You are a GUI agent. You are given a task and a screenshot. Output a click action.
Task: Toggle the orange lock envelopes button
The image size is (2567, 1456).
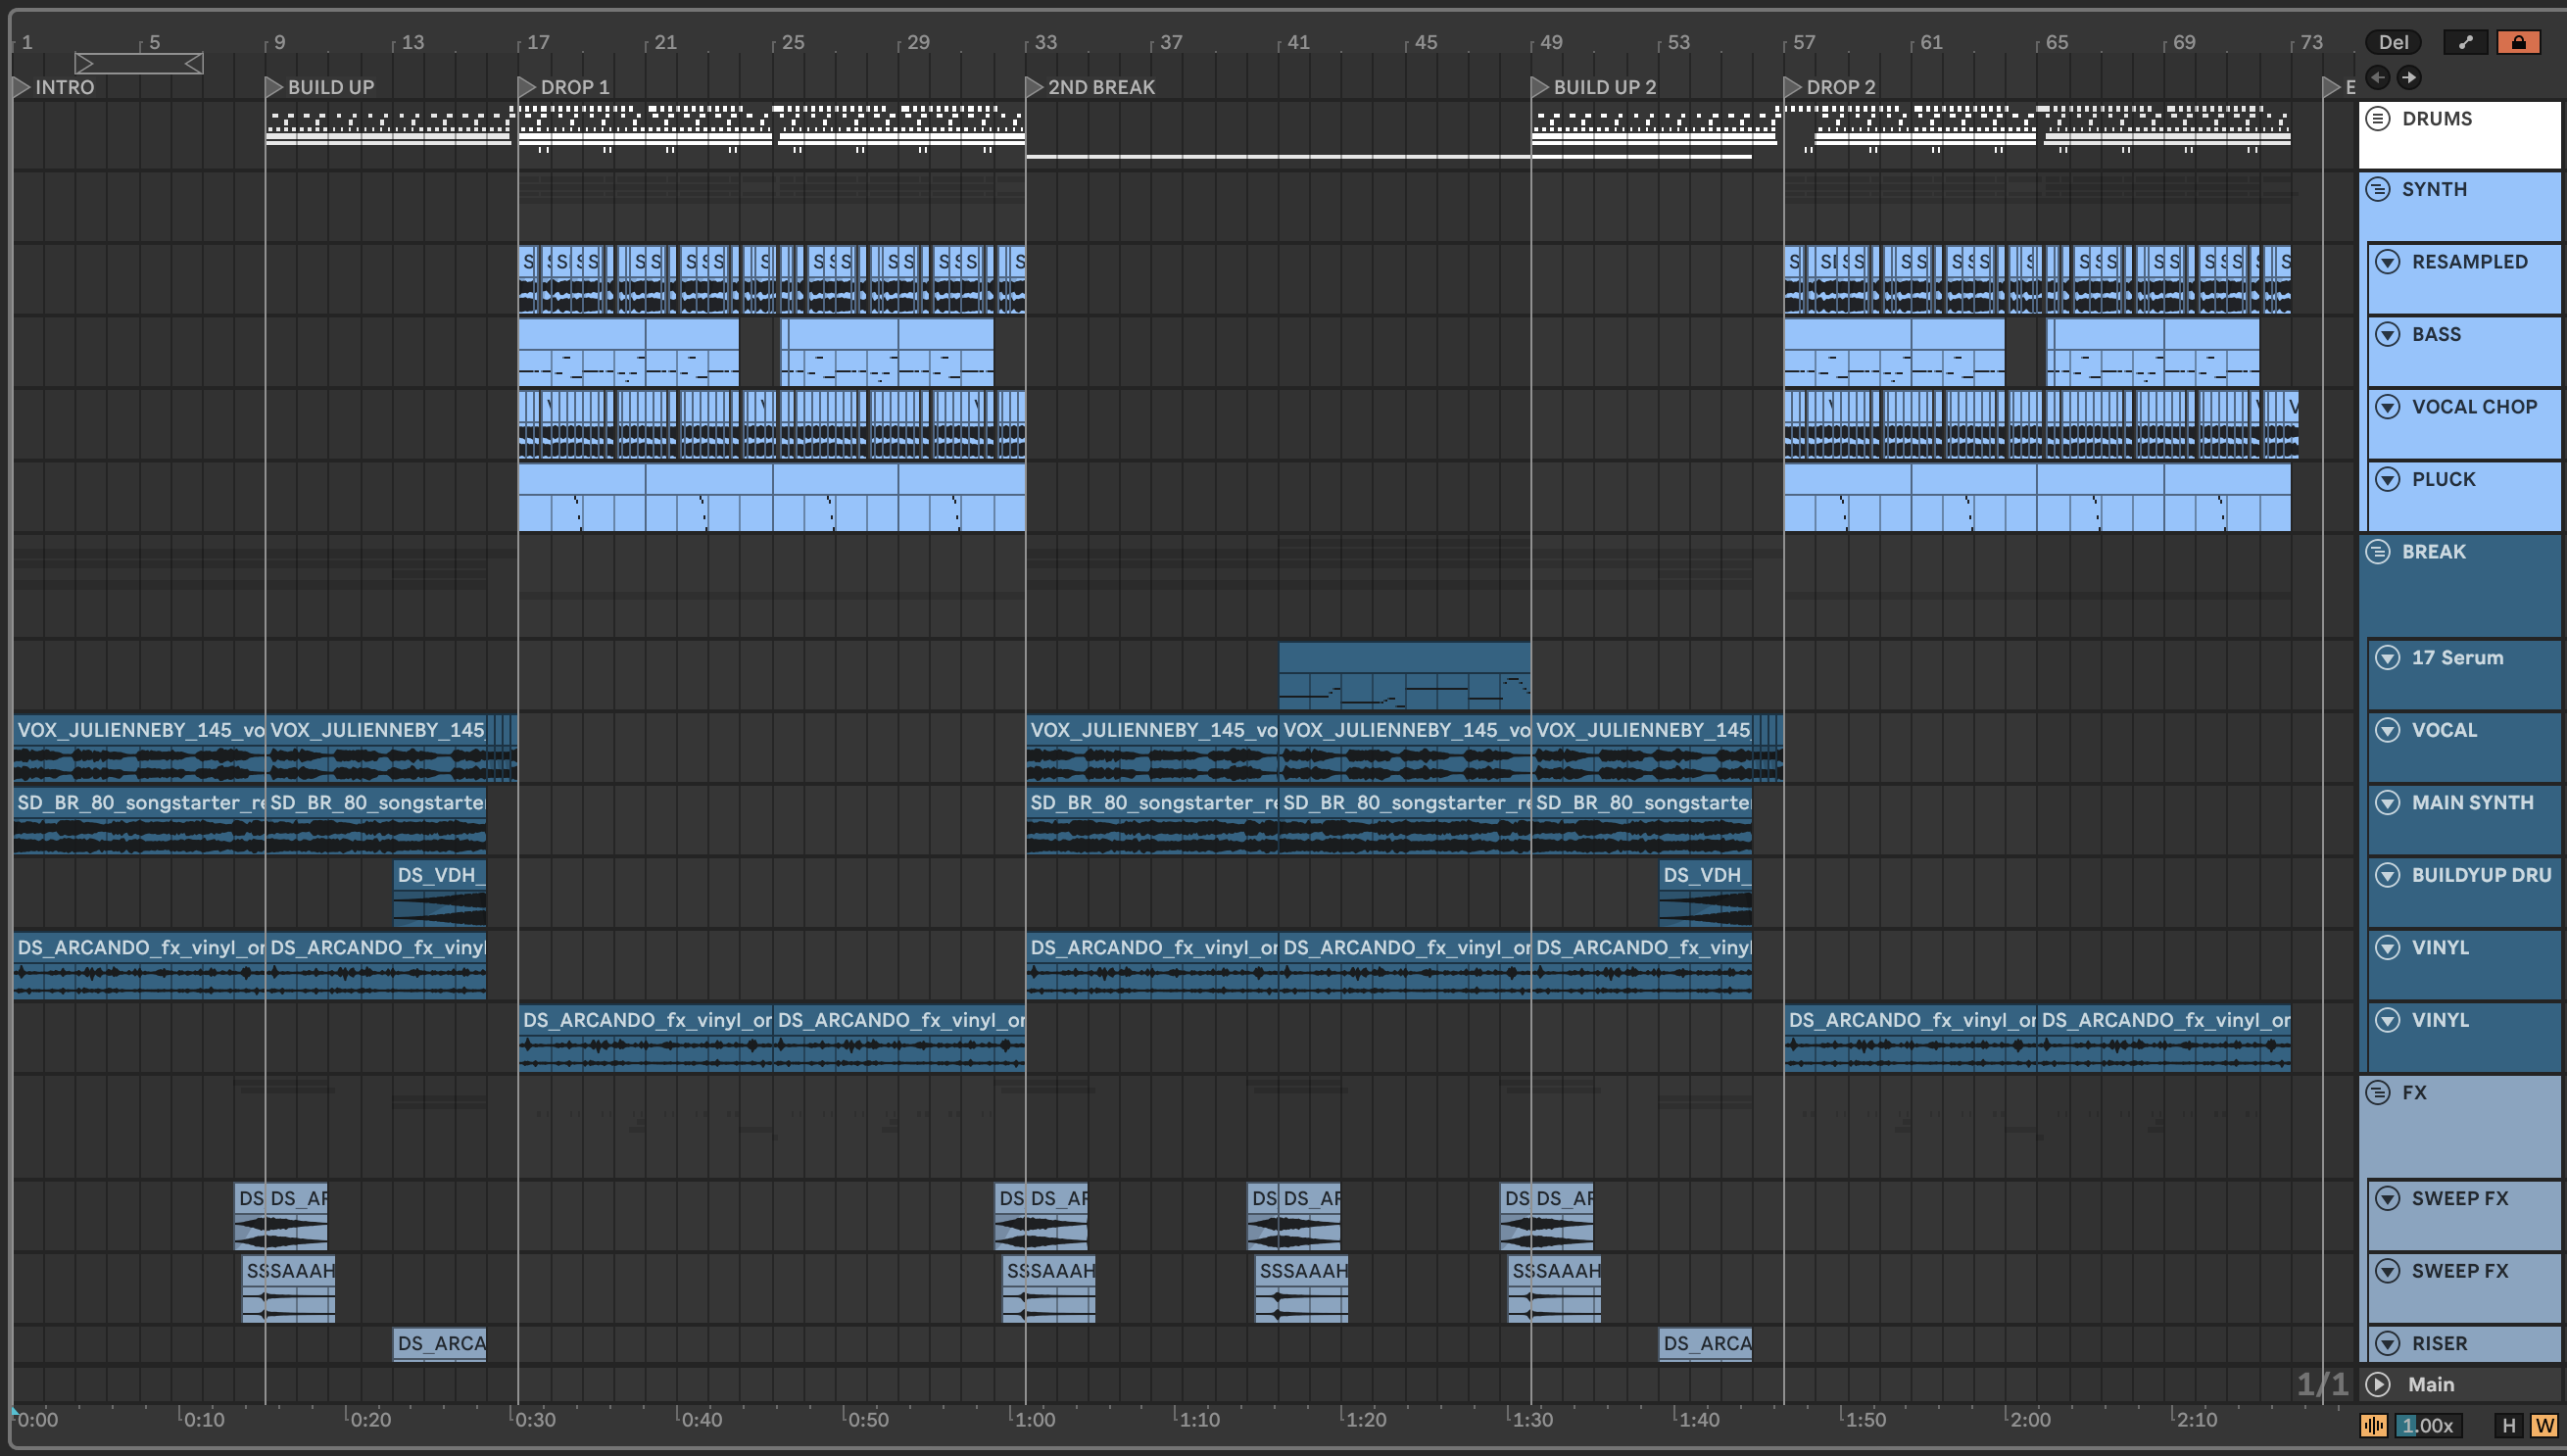(x=2518, y=42)
